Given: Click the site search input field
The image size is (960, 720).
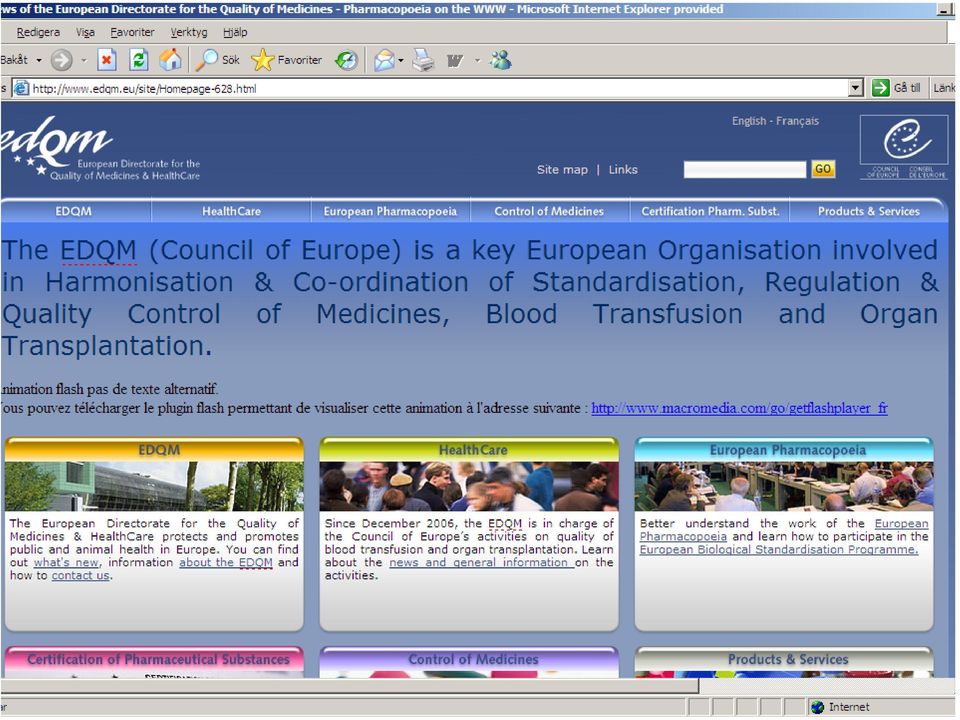Looking at the screenshot, I should pos(744,170).
